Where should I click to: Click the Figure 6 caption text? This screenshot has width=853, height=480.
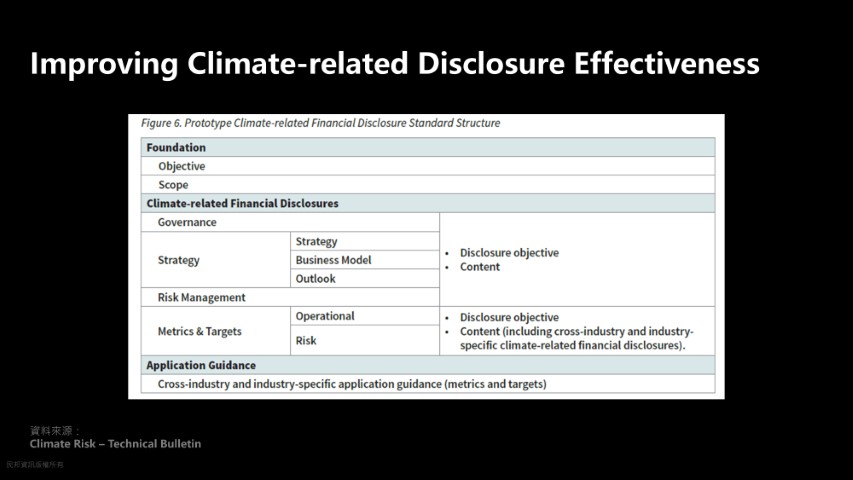pos(320,123)
